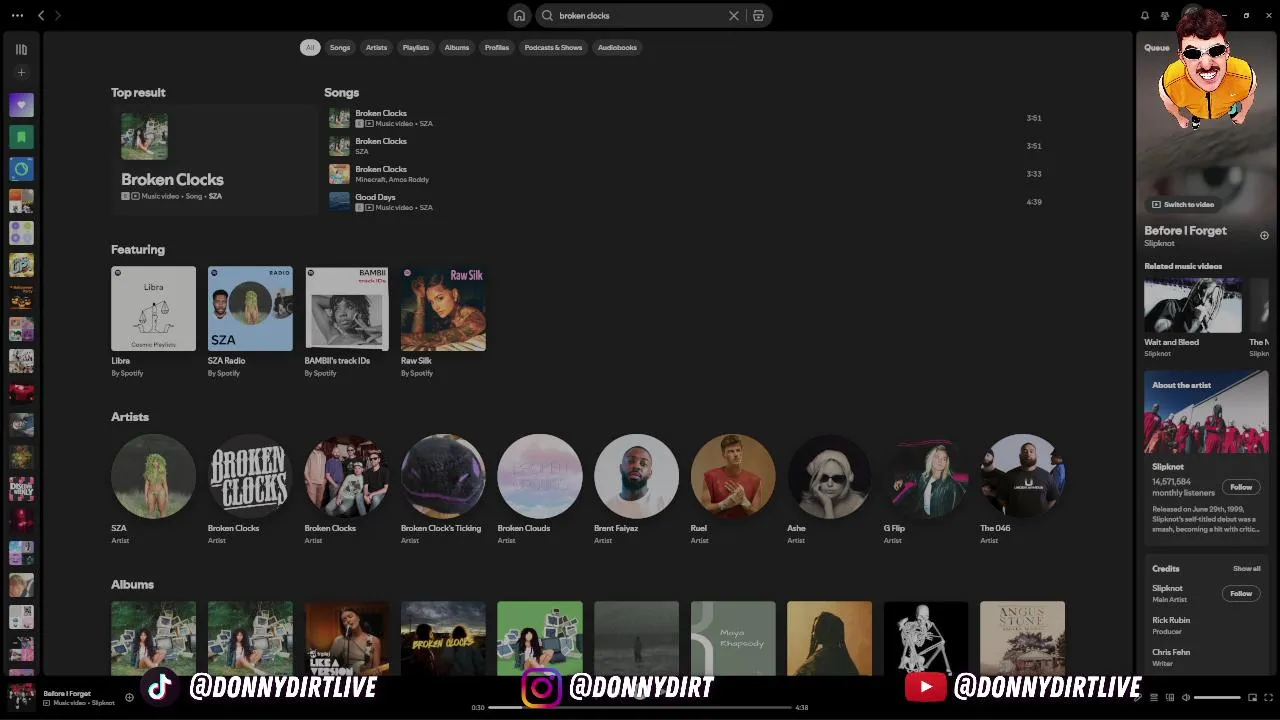Select the Podcasts & Shows filter

pyautogui.click(x=553, y=47)
